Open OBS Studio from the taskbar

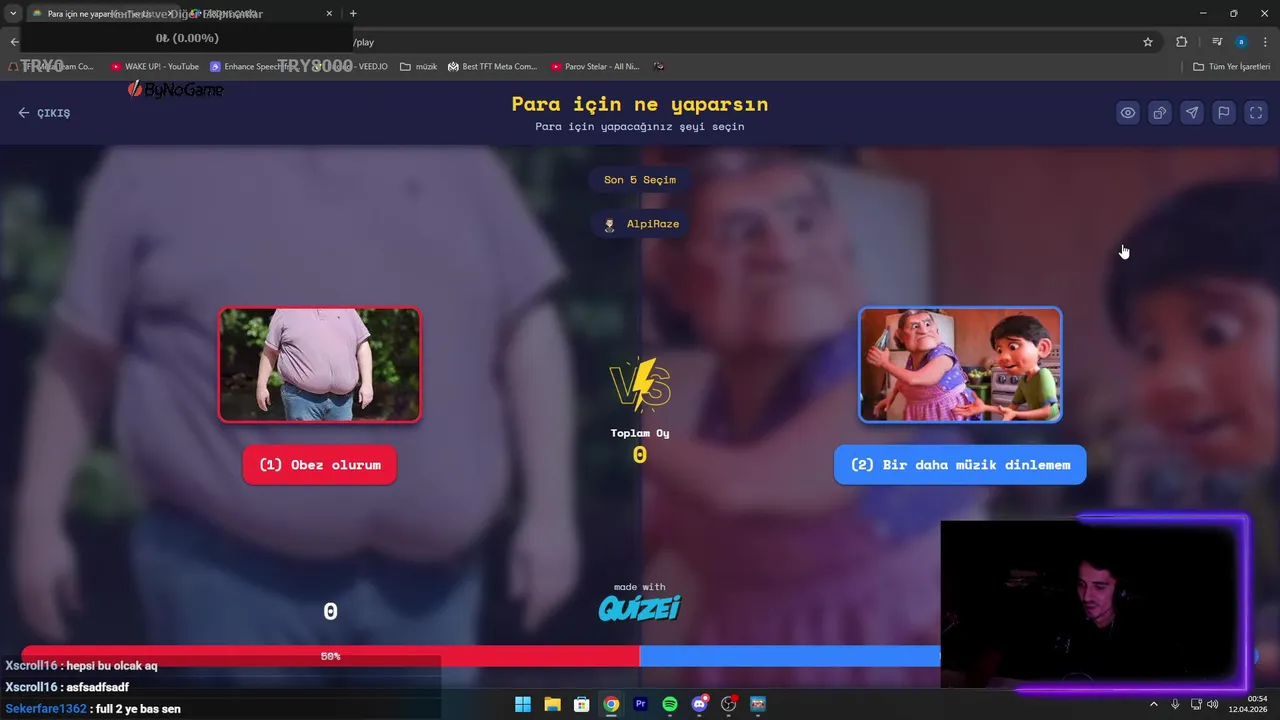tap(728, 704)
